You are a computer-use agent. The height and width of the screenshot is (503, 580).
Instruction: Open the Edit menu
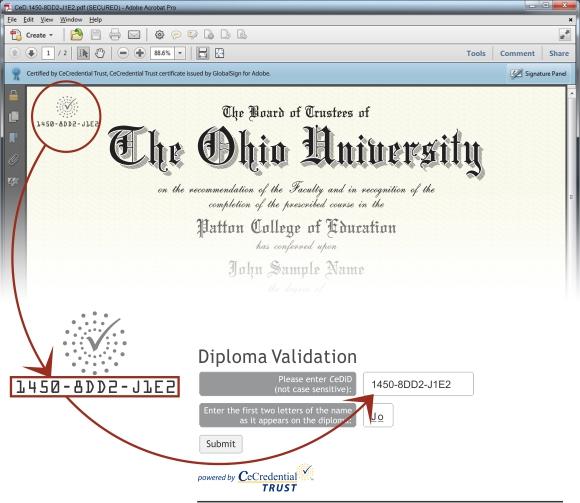pyautogui.click(x=28, y=20)
